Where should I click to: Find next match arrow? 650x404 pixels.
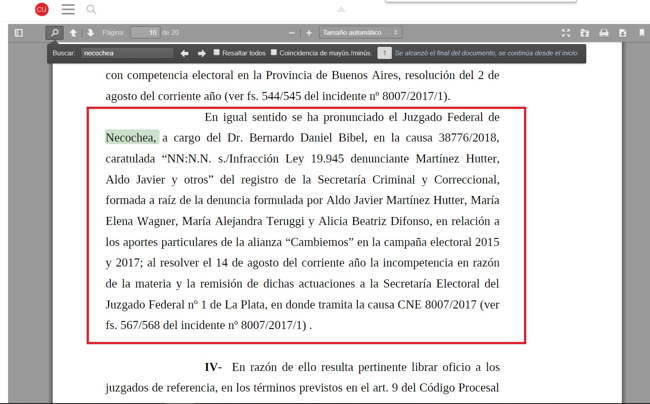201,53
